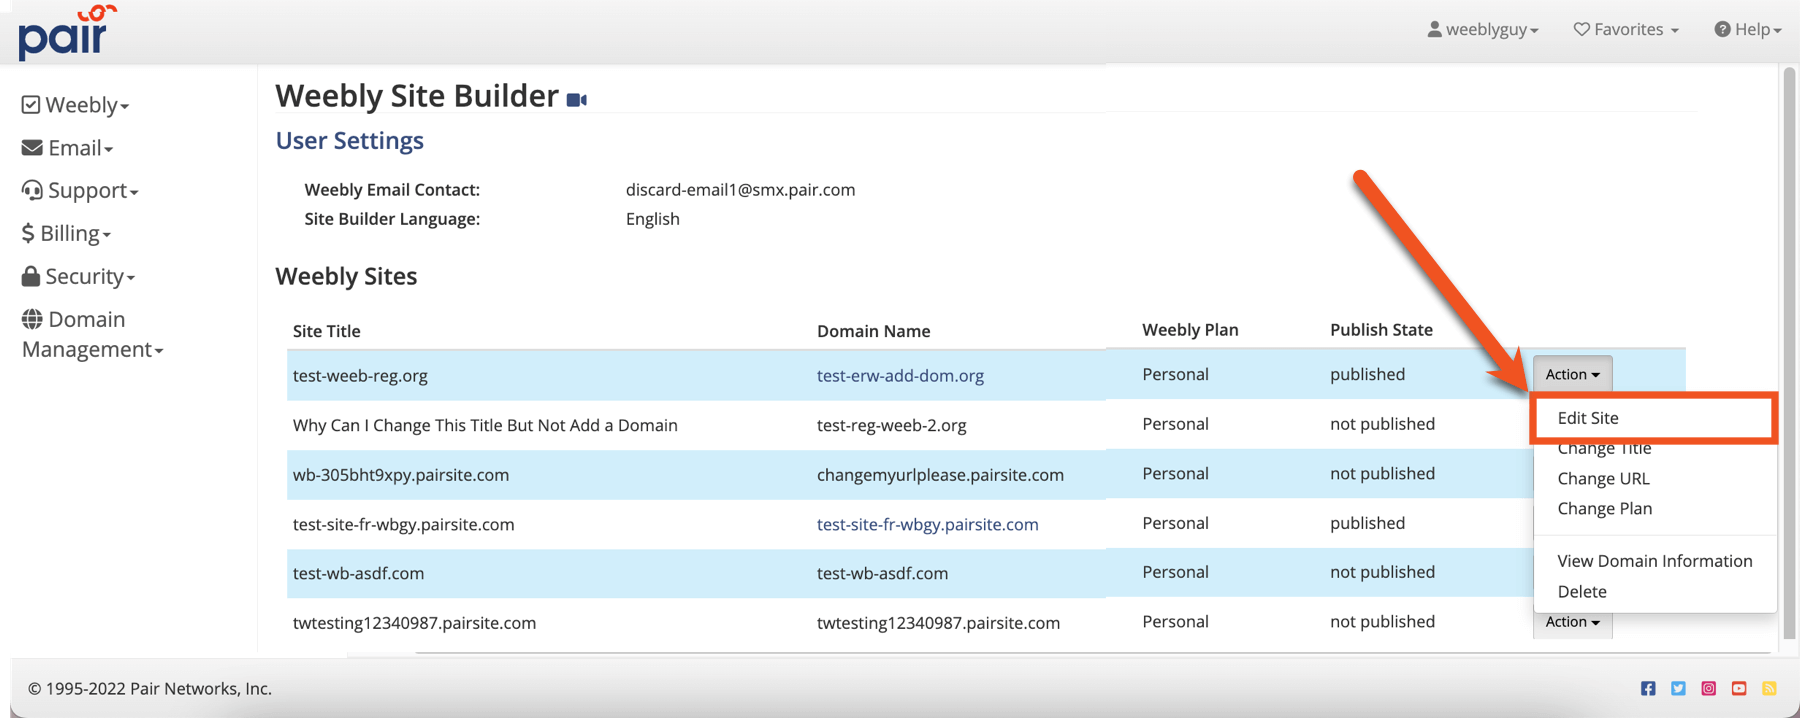Open the YouTube icon in footer
The width and height of the screenshot is (1800, 718).
(1739, 688)
